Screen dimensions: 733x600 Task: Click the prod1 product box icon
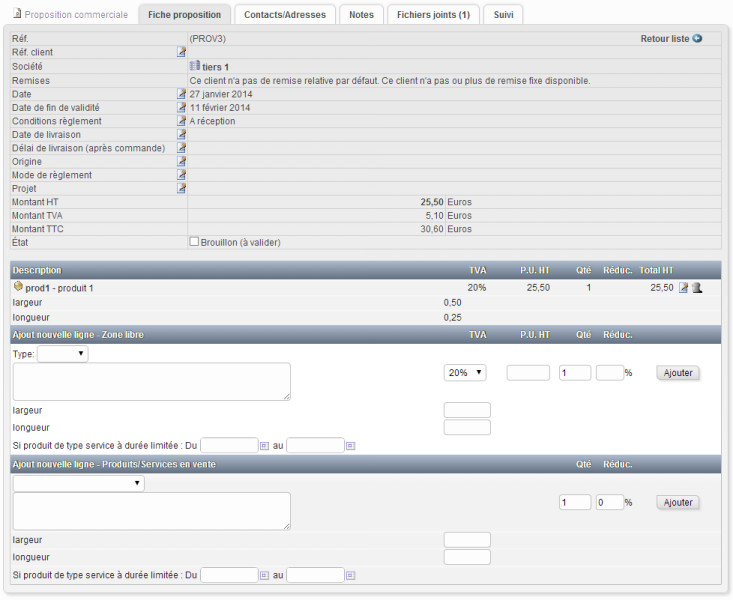(x=18, y=286)
